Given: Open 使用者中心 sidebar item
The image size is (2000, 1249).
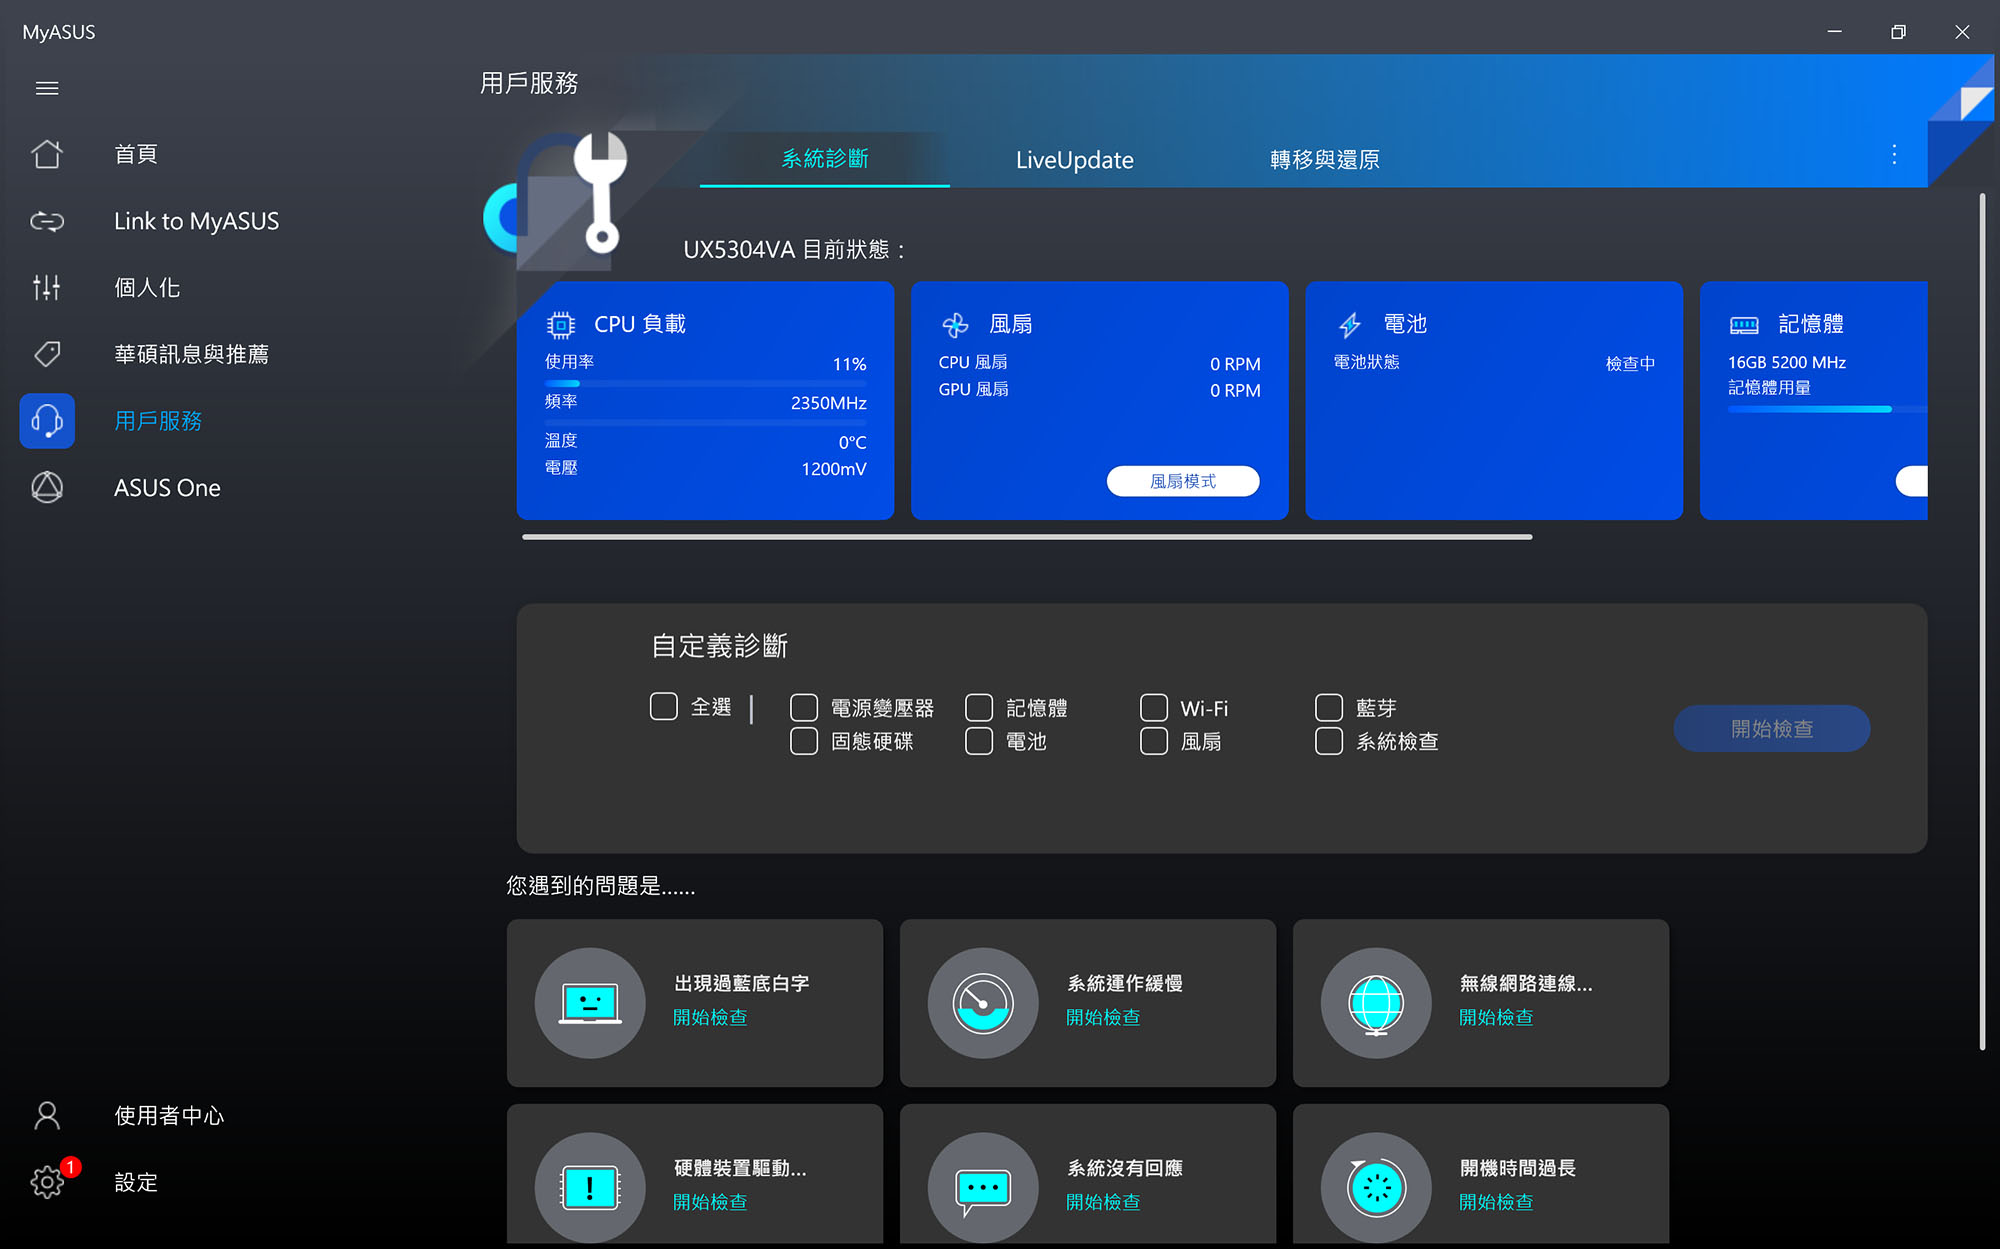Looking at the screenshot, I should 169,1115.
